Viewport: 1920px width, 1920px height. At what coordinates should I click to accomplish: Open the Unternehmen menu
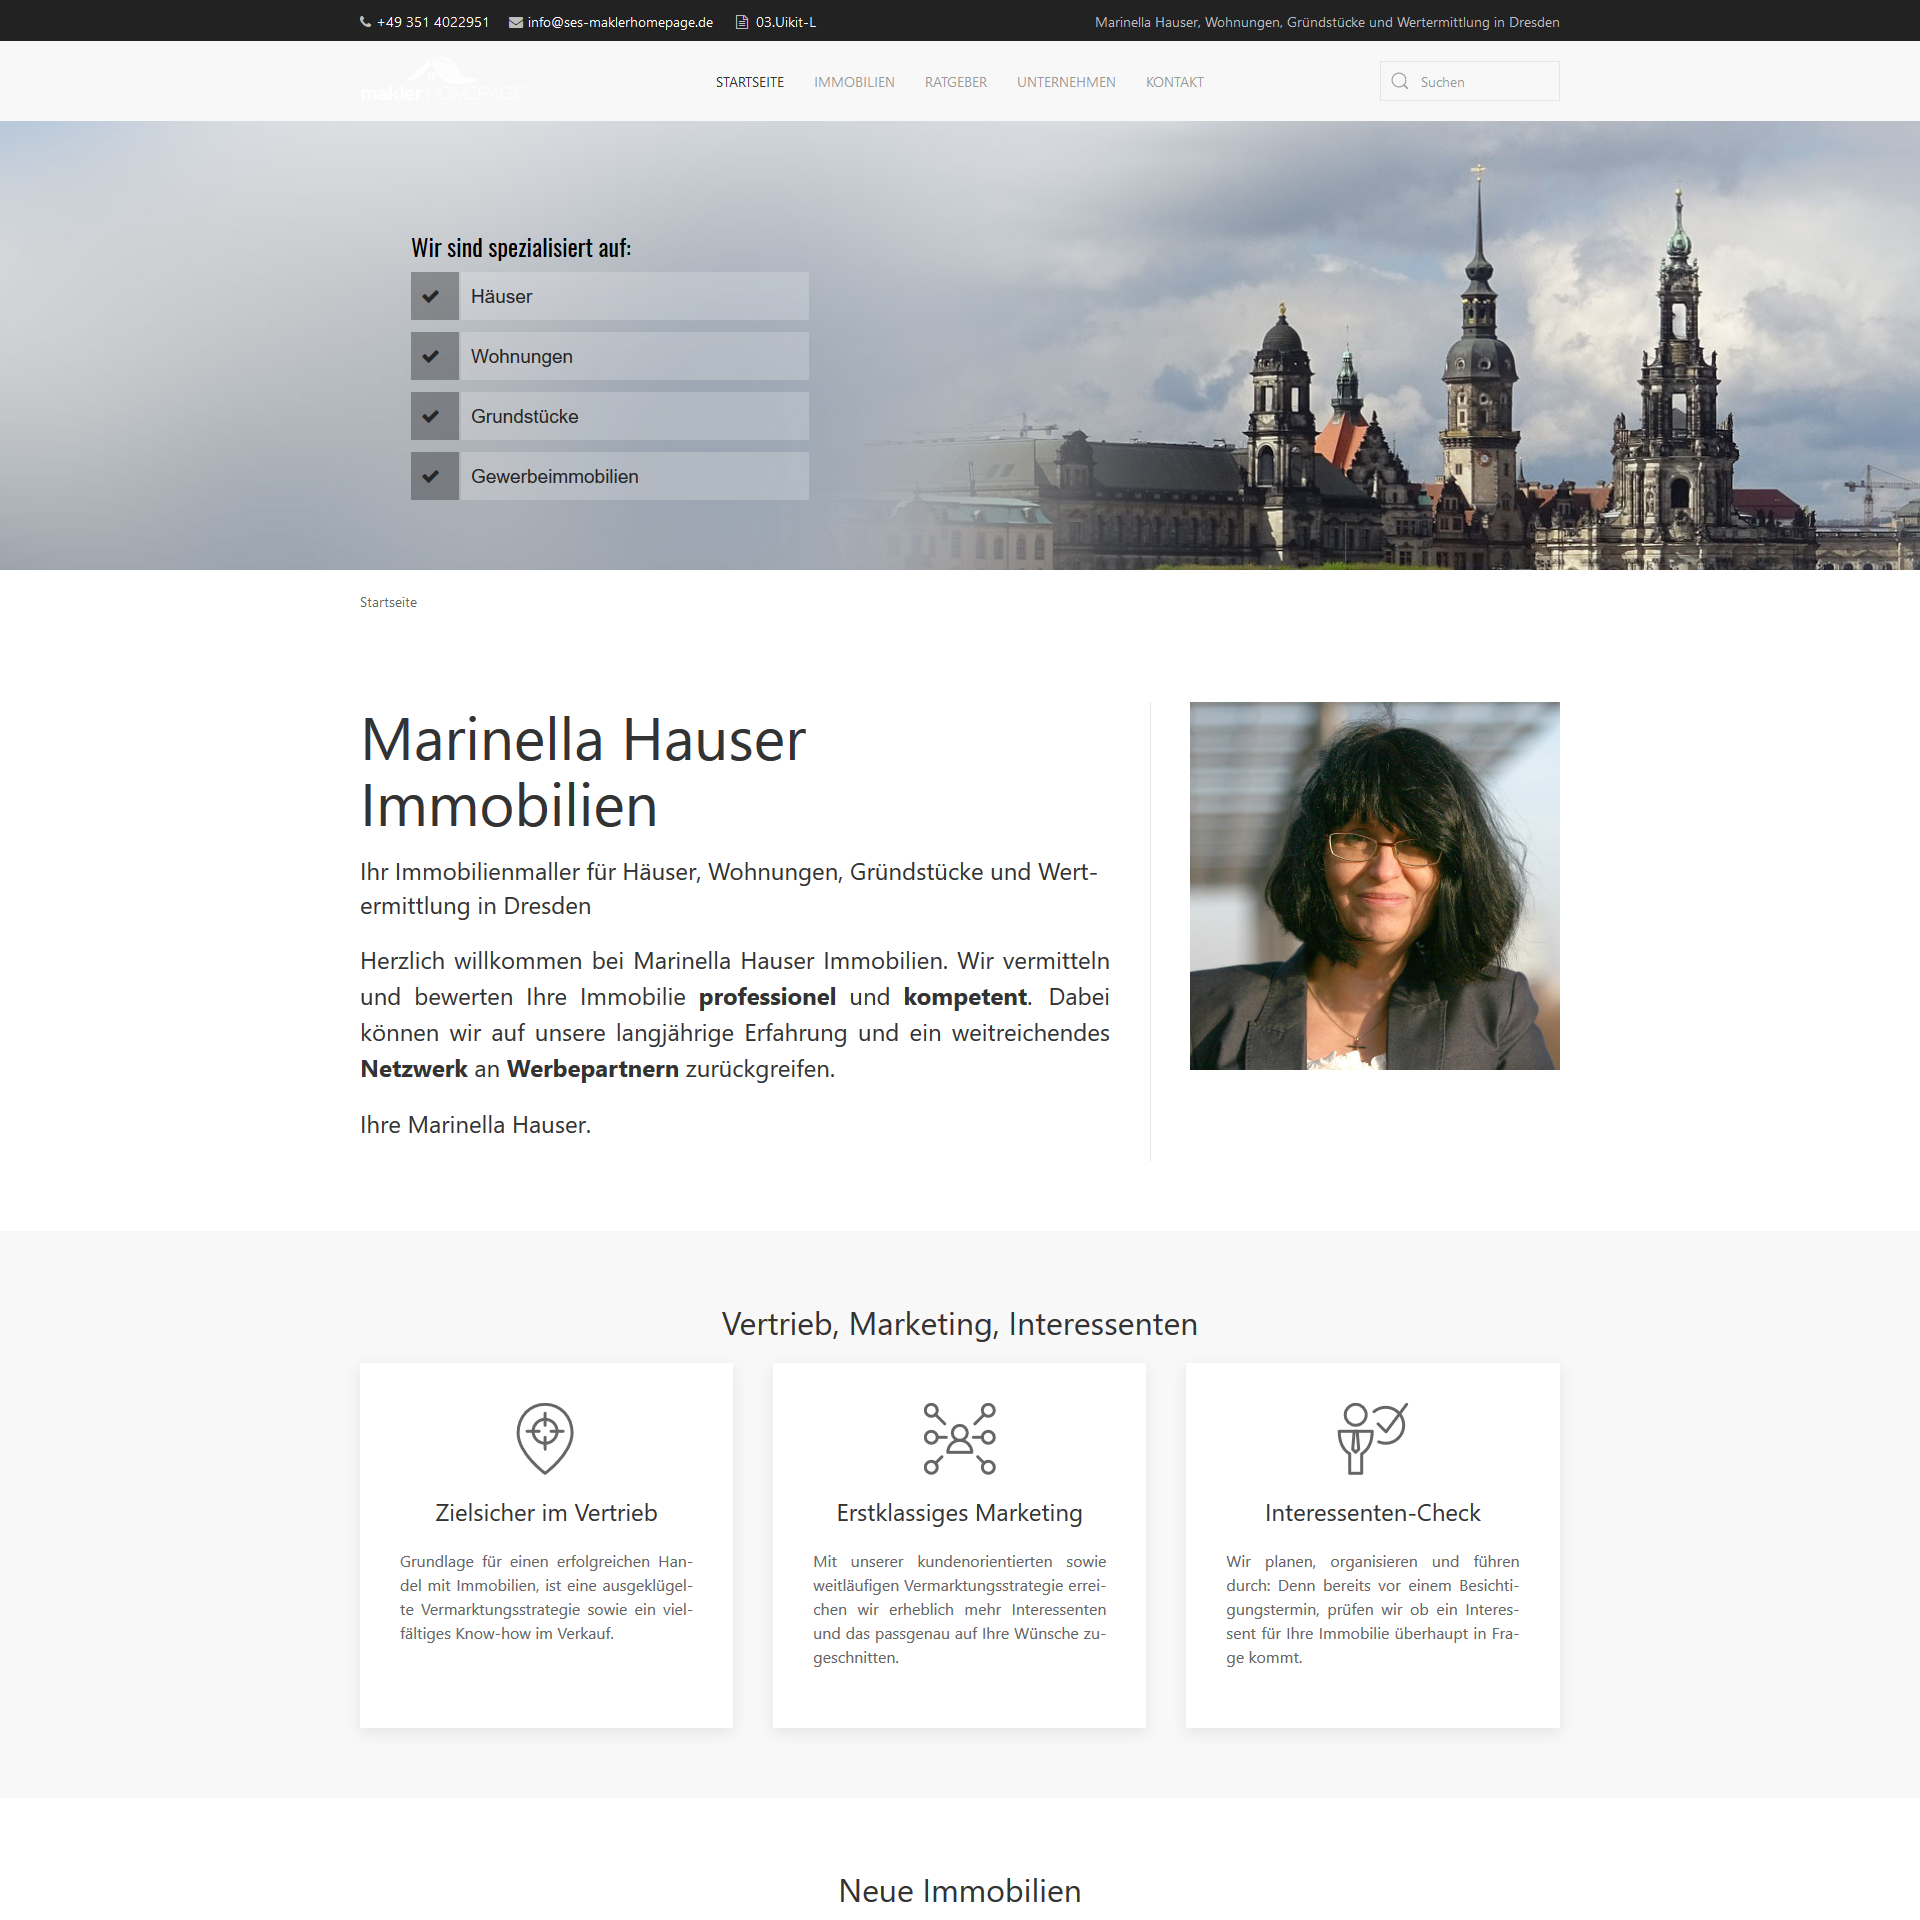click(x=1066, y=82)
